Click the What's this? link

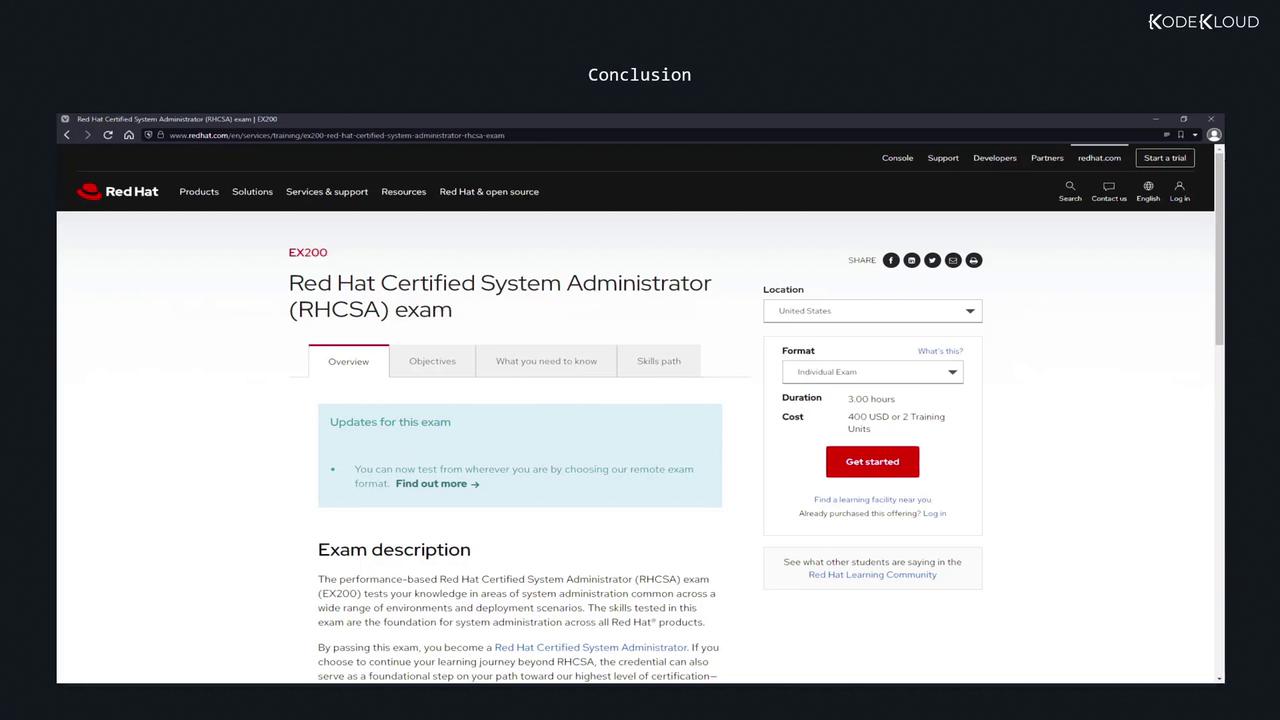940,351
